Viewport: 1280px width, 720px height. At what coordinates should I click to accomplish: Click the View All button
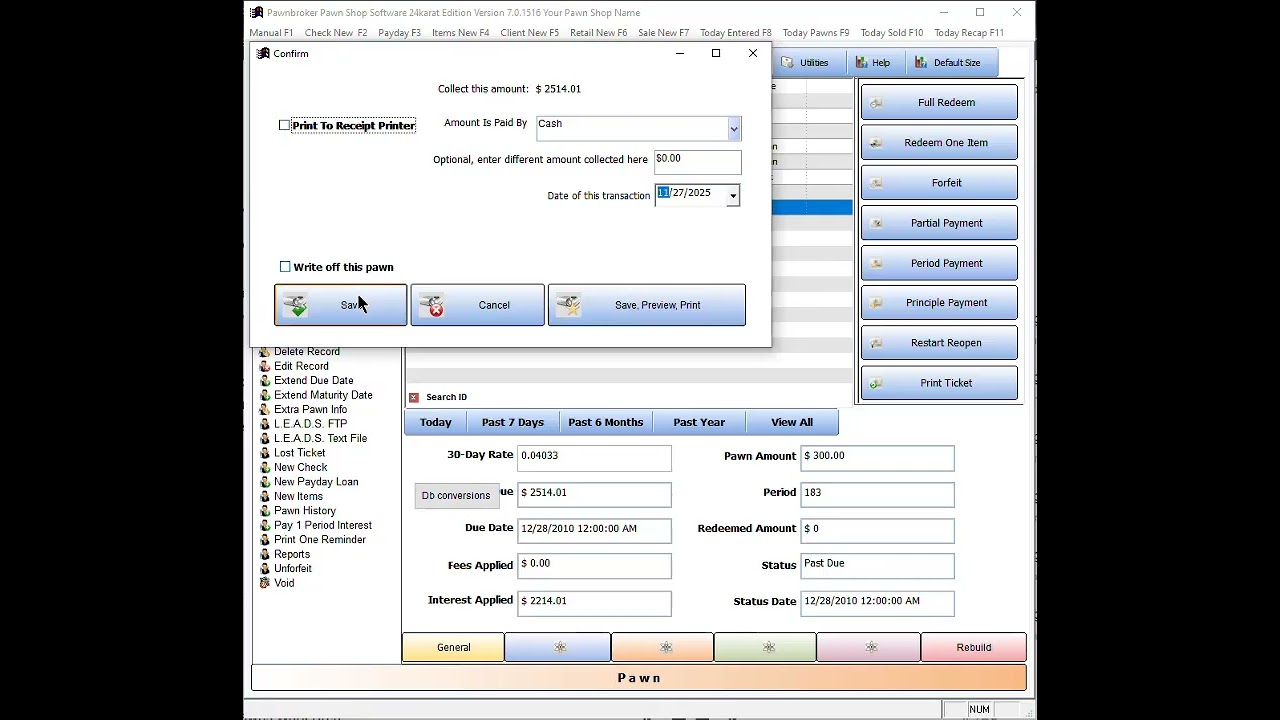(792, 422)
